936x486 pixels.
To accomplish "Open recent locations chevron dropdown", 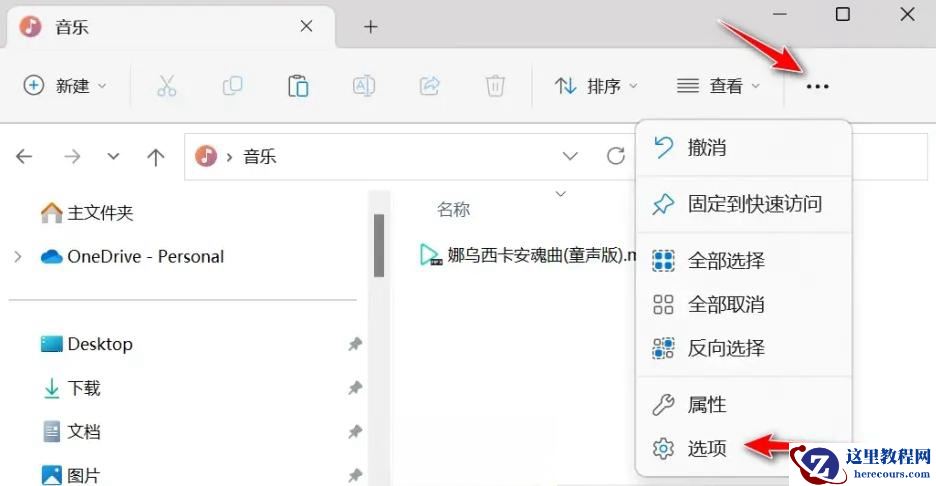I will pos(113,156).
